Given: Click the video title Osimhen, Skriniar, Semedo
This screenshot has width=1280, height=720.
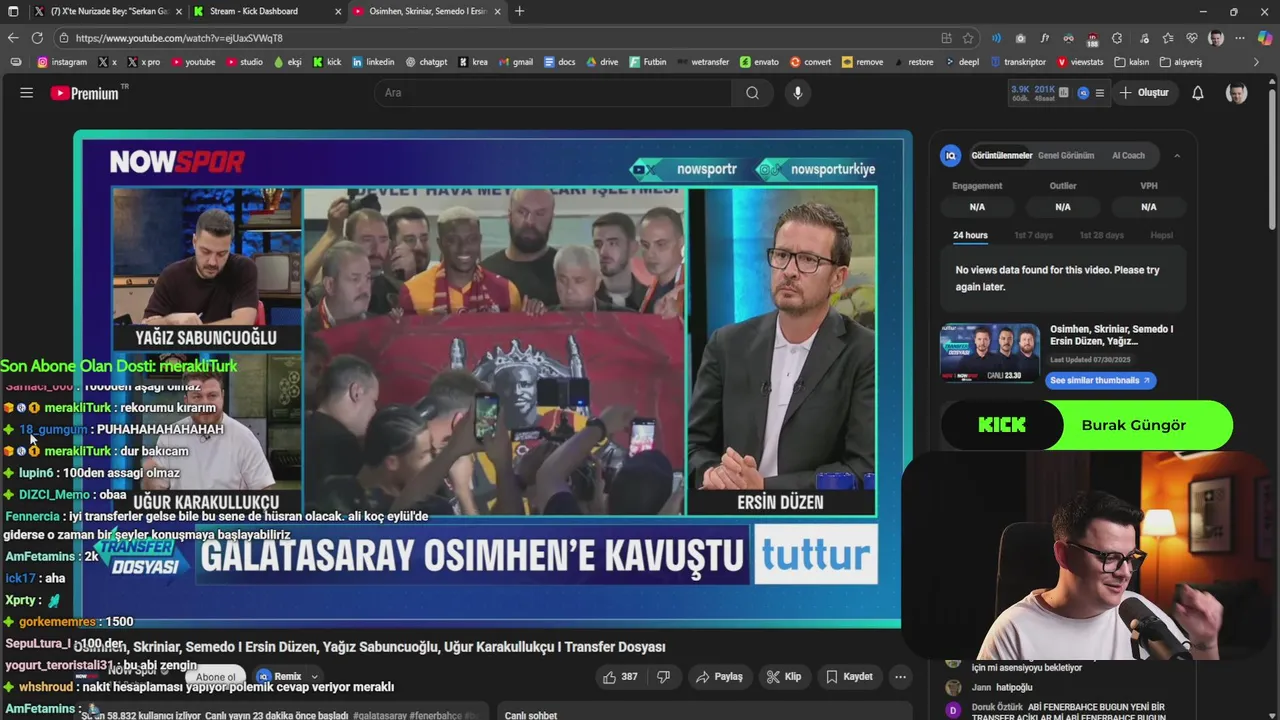Looking at the screenshot, I should pos(370,647).
